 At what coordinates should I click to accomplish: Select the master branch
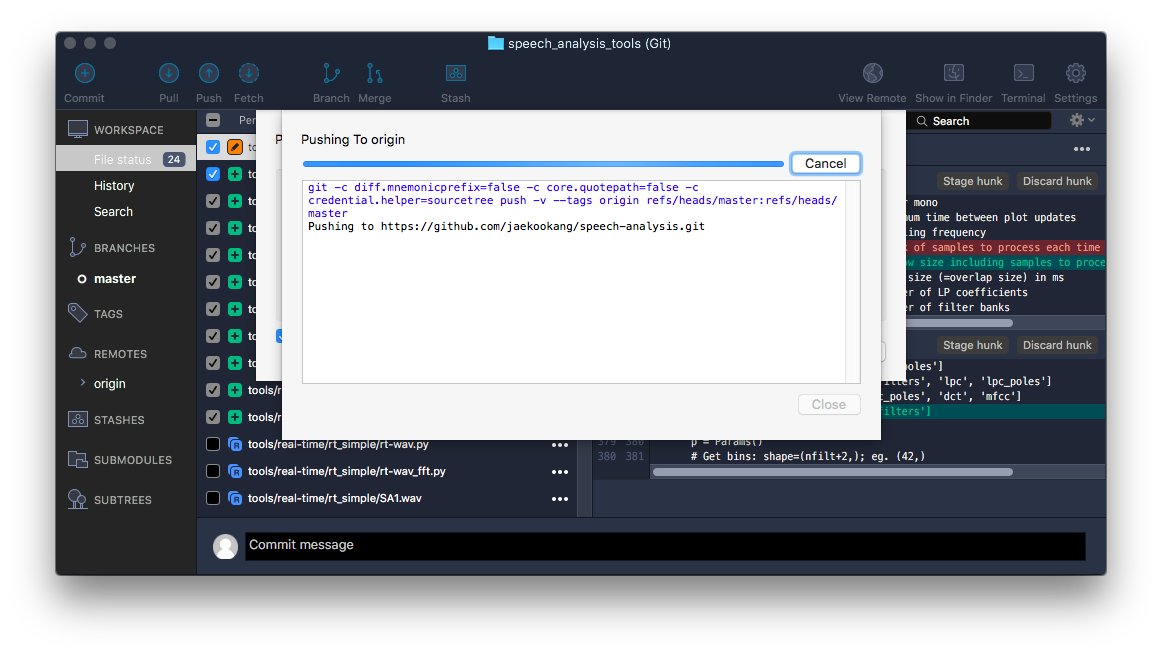(x=115, y=279)
